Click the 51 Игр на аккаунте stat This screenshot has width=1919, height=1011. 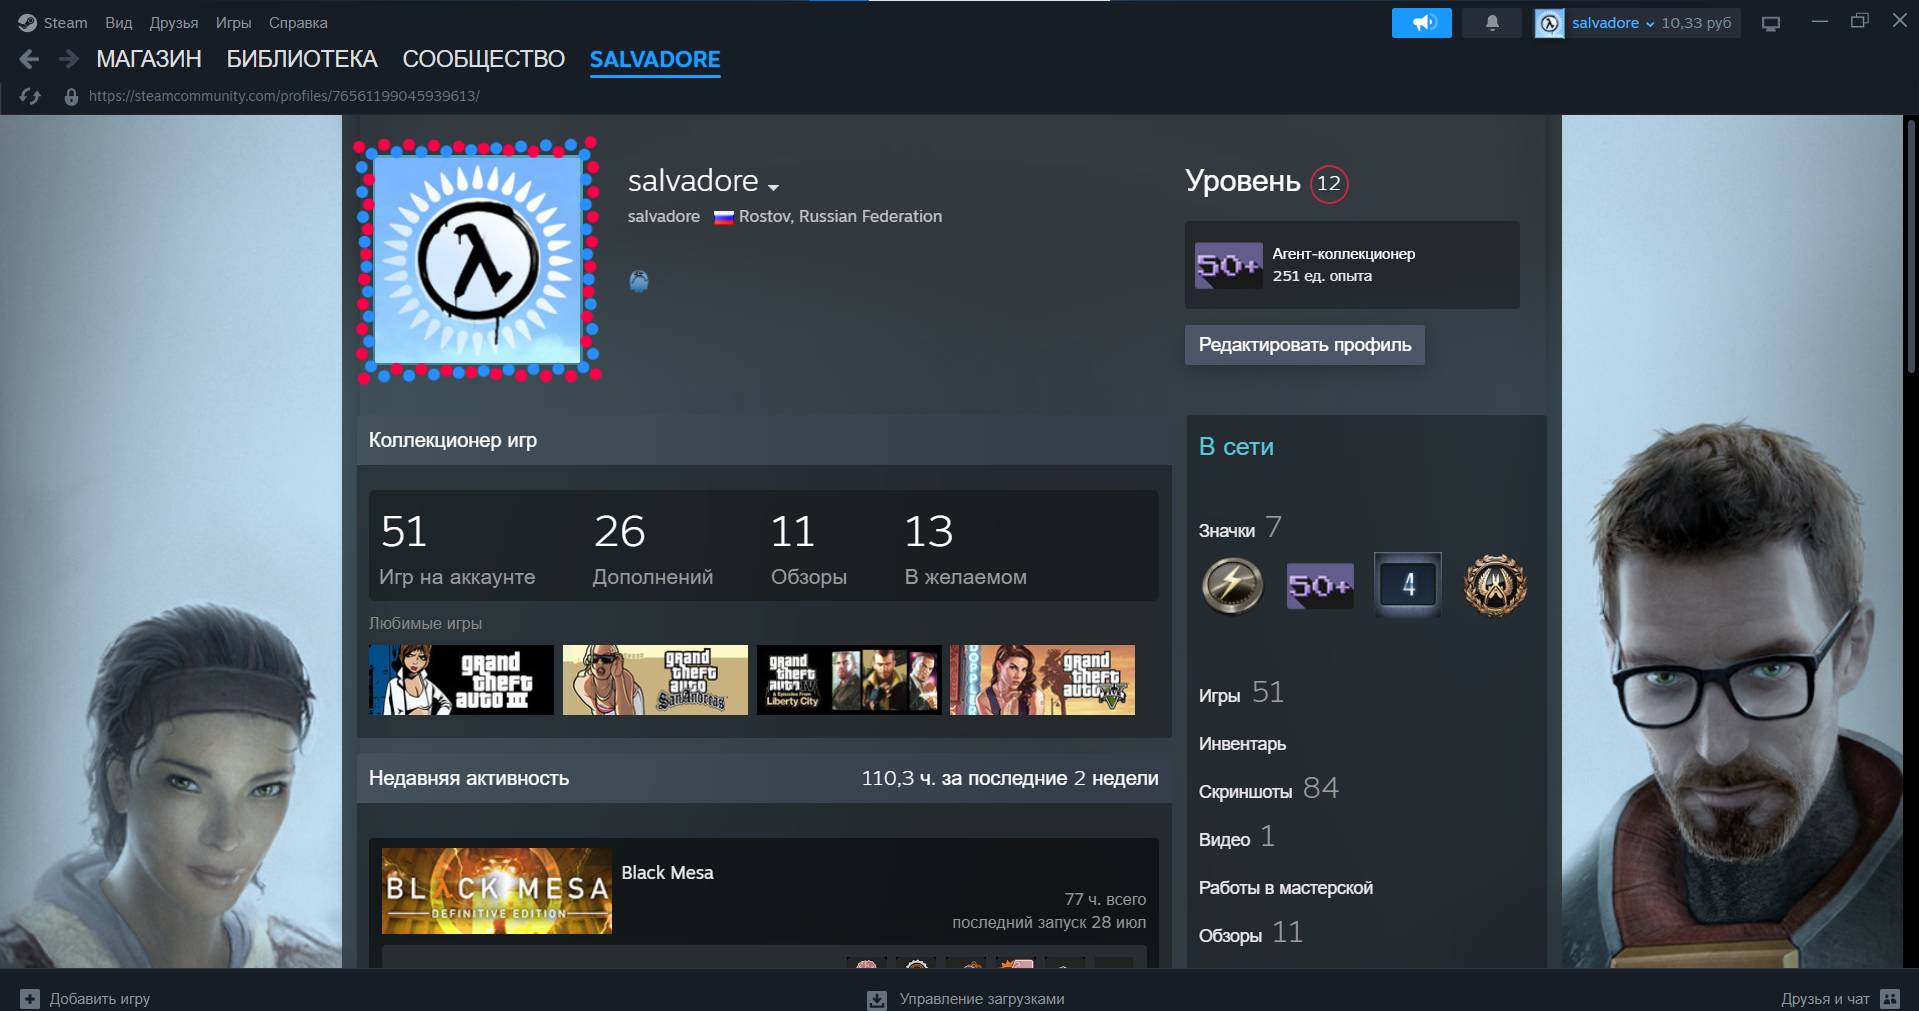[457, 549]
